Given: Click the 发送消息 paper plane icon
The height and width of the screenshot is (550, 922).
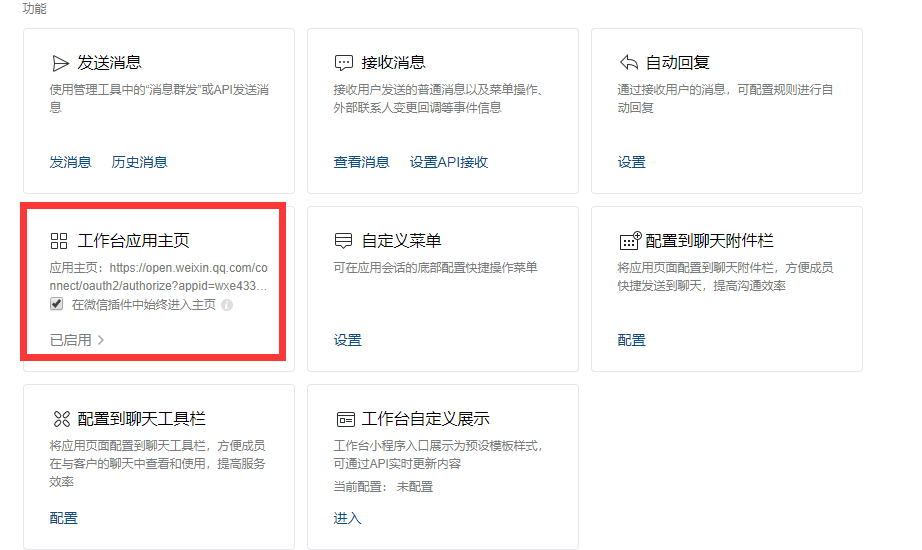Looking at the screenshot, I should pos(60,63).
